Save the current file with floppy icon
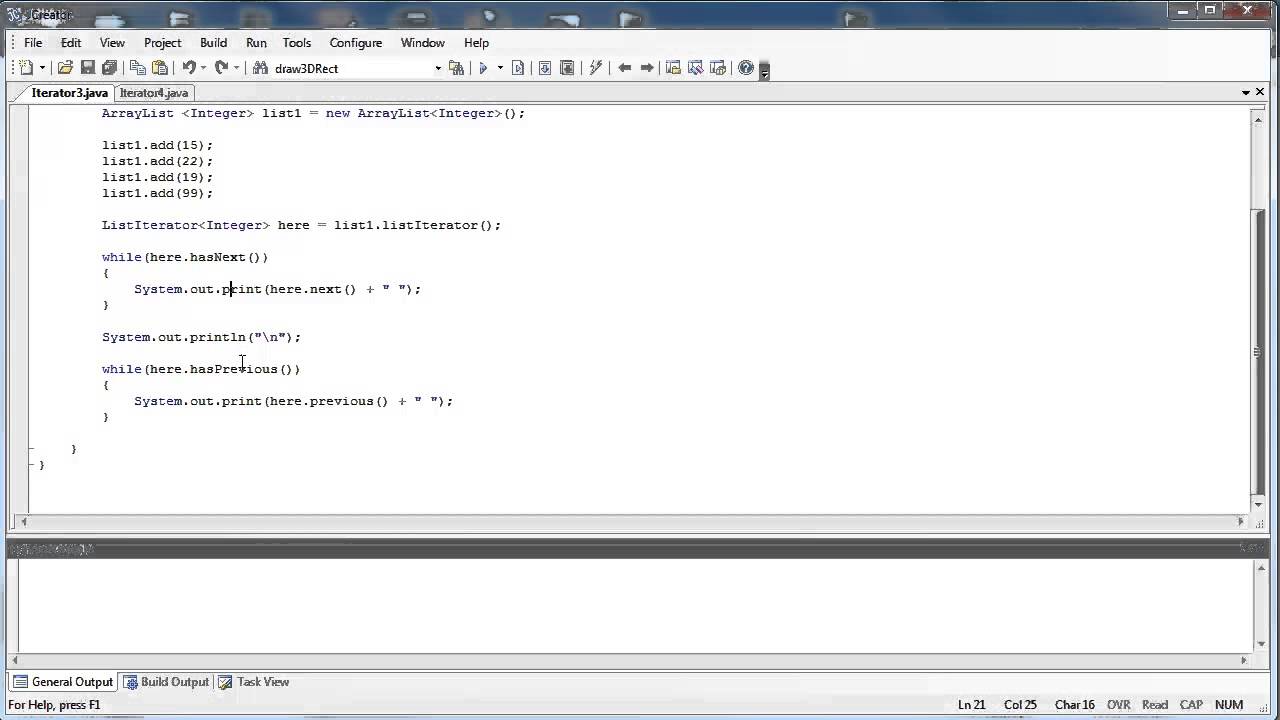 click(x=88, y=68)
